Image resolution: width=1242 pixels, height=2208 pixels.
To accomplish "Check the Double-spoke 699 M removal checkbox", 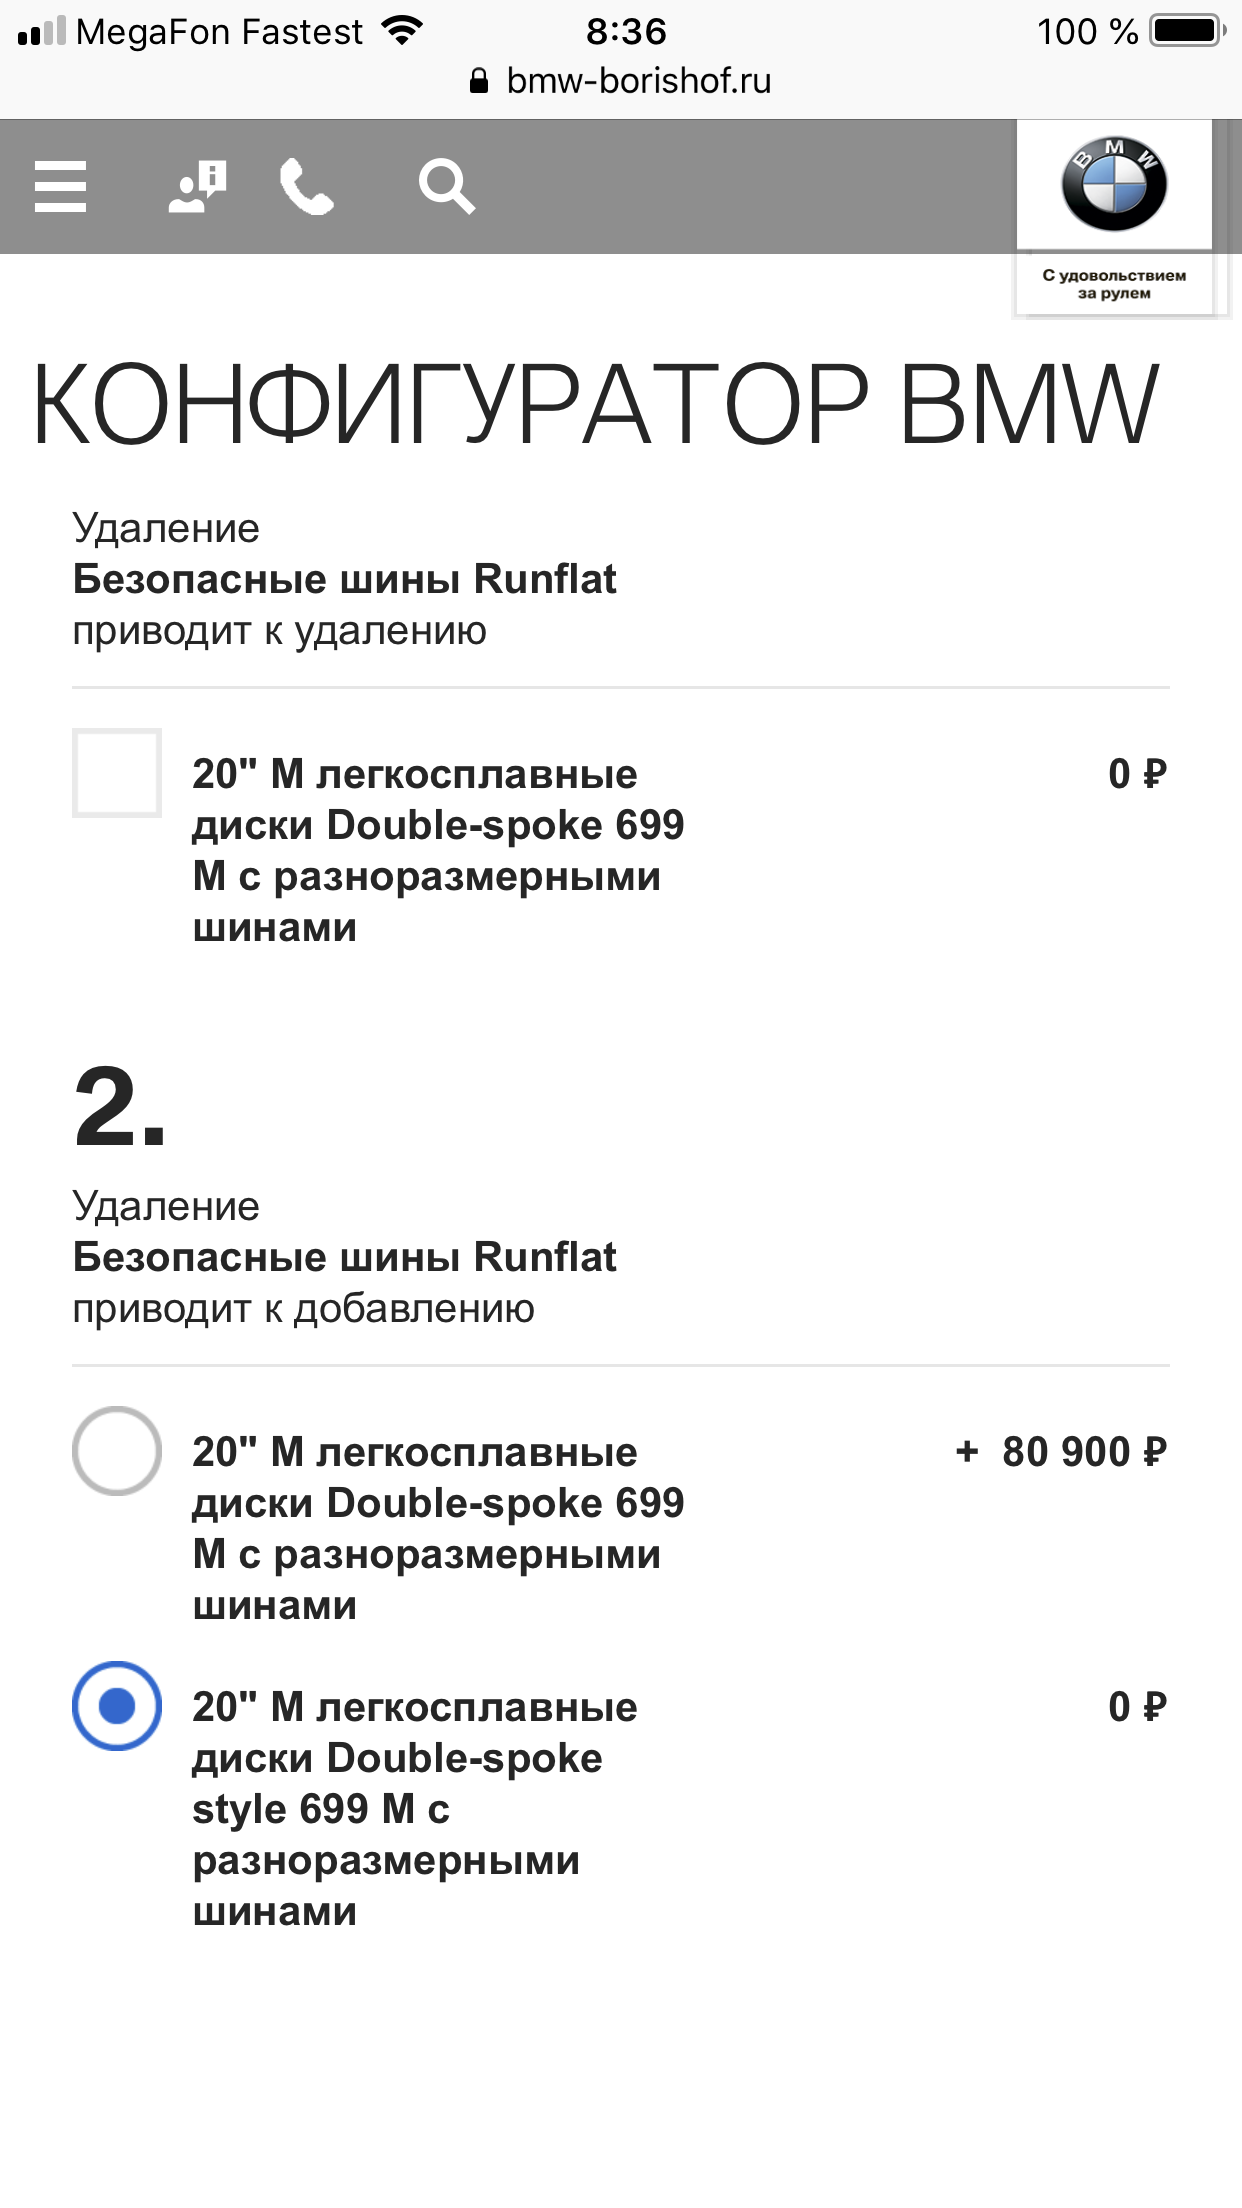I will click(x=117, y=773).
